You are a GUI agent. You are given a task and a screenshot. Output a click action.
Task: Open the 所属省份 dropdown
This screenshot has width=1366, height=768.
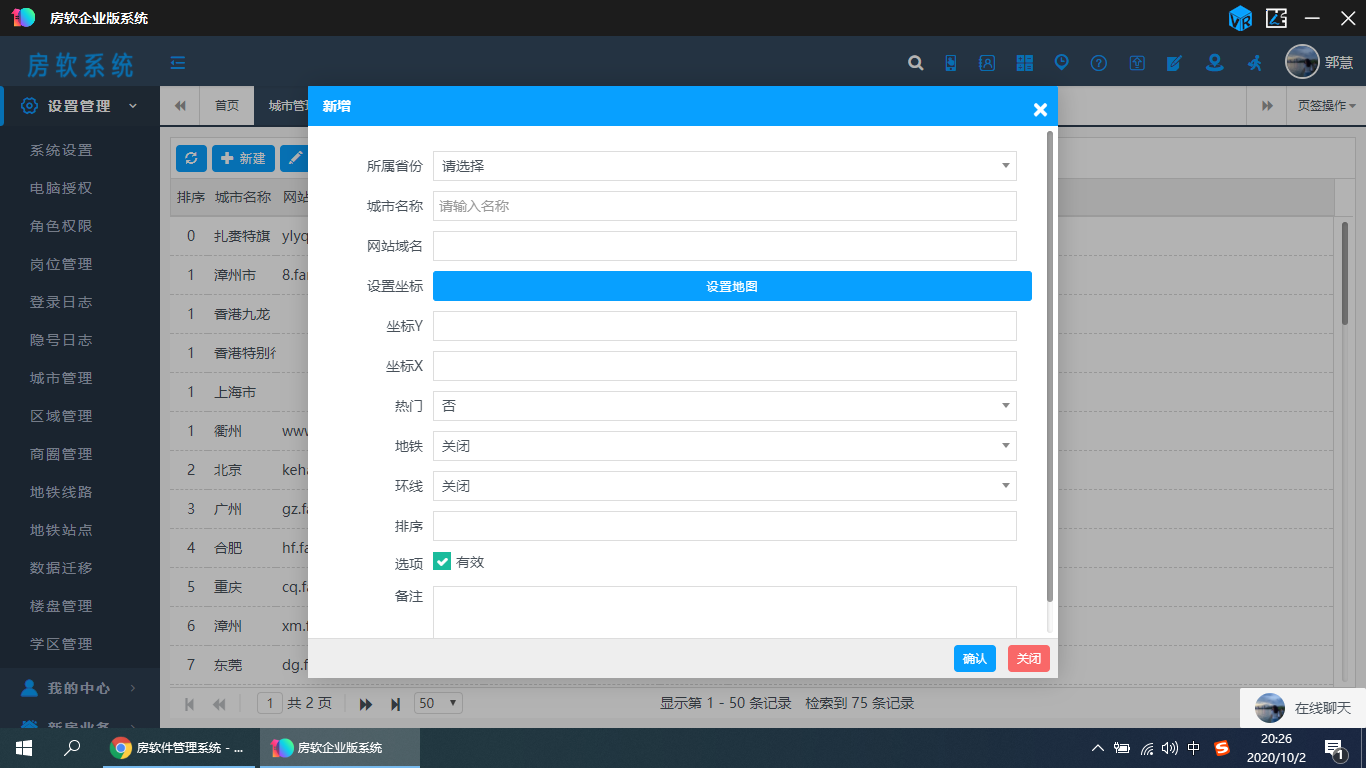(x=725, y=166)
